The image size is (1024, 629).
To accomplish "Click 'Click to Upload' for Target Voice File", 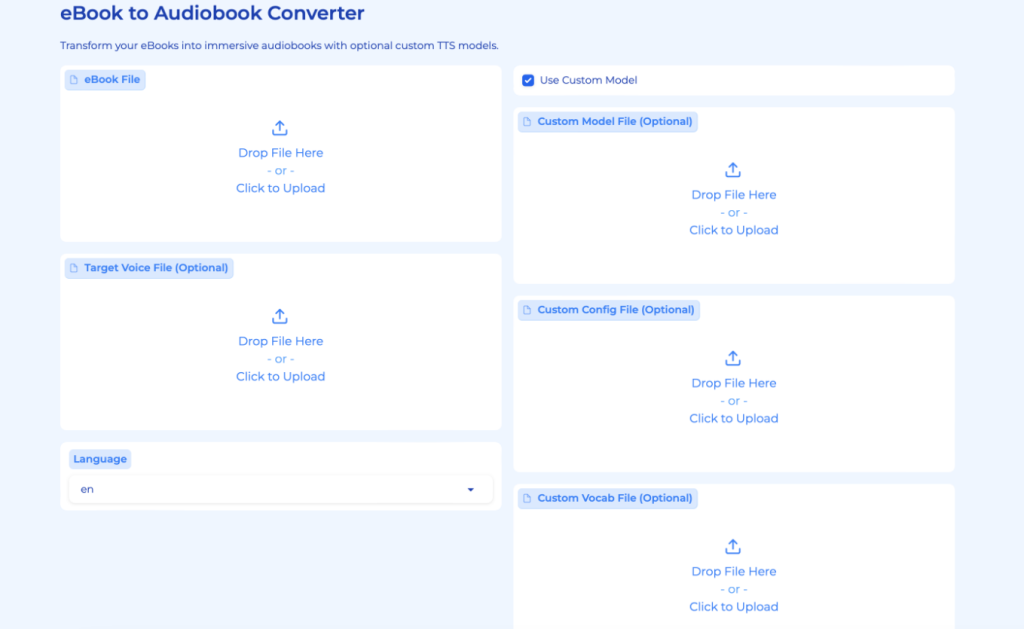I will (280, 377).
